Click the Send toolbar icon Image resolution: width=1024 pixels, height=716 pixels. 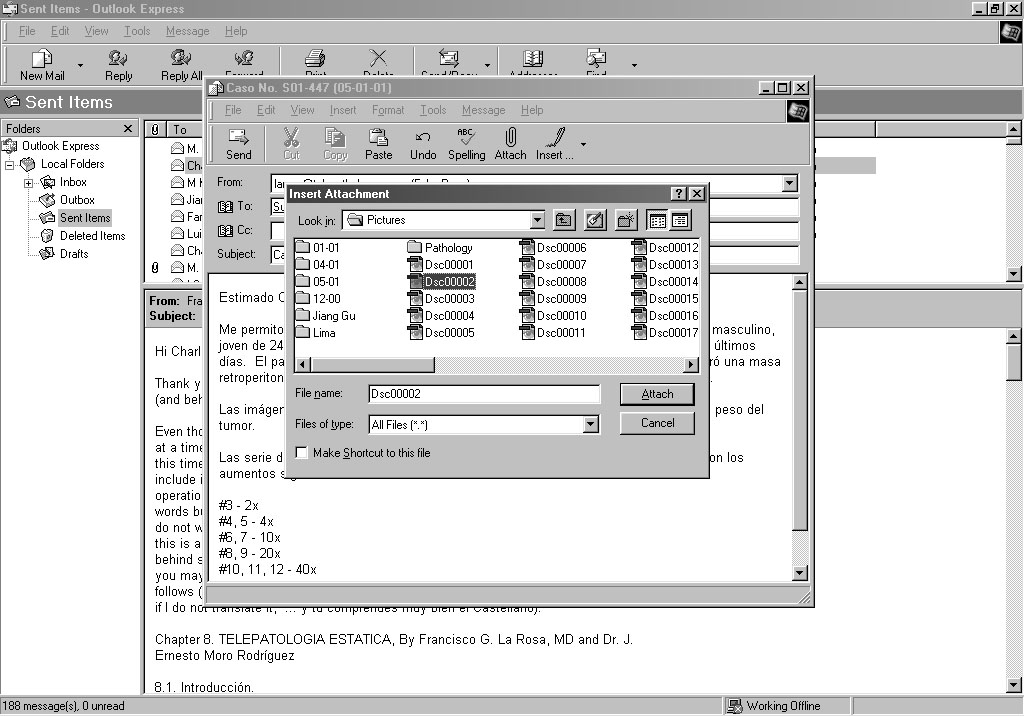239,143
